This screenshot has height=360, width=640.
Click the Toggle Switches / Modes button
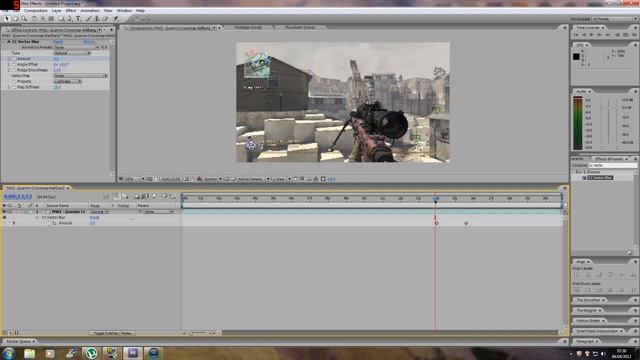[x=113, y=333]
